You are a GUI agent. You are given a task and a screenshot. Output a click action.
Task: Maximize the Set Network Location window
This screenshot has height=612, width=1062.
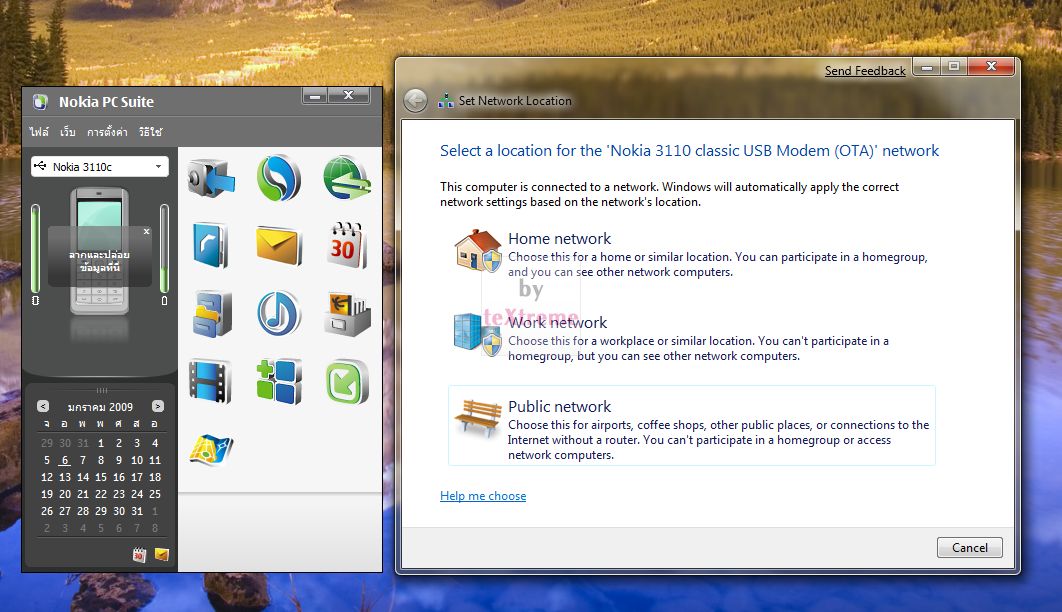[954, 66]
